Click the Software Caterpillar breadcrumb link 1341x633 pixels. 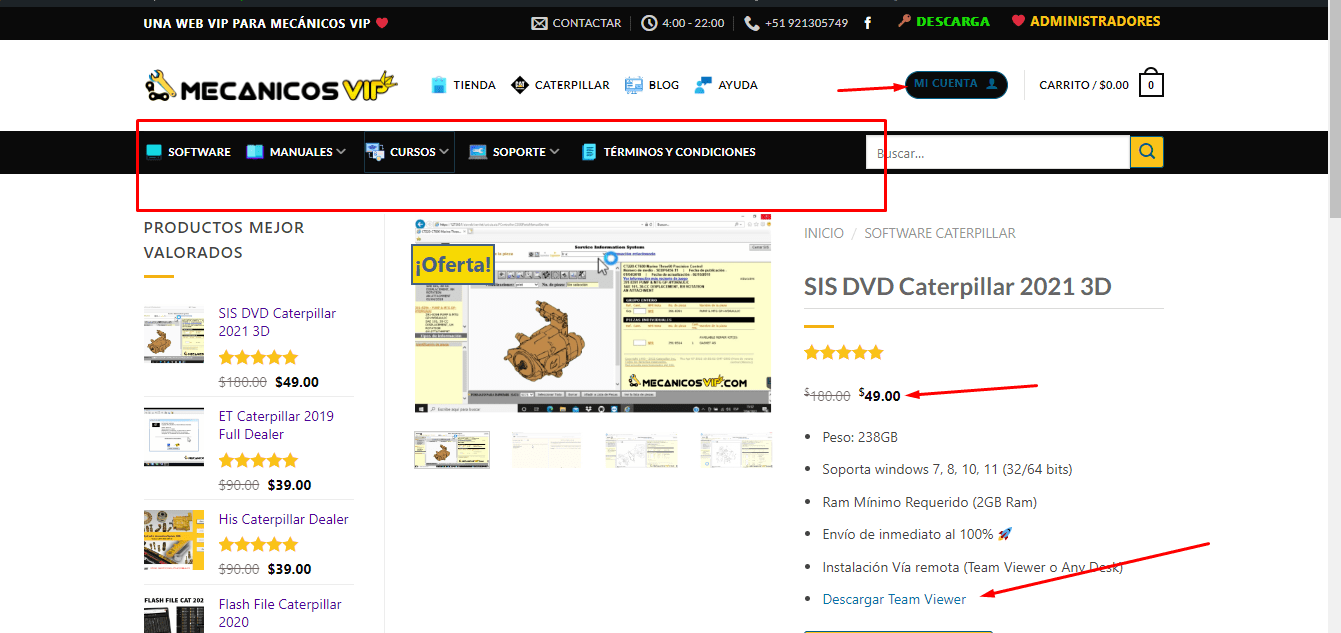[940, 233]
